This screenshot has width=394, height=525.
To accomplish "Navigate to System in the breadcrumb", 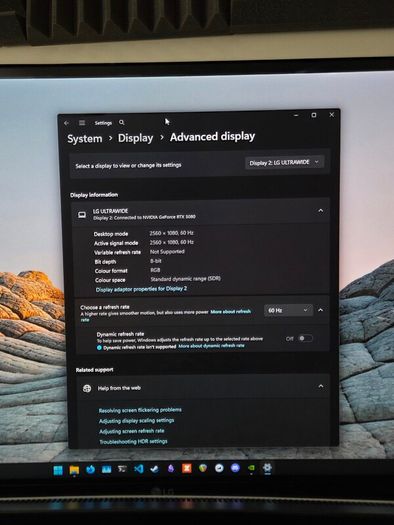I will pyautogui.click(x=85, y=139).
